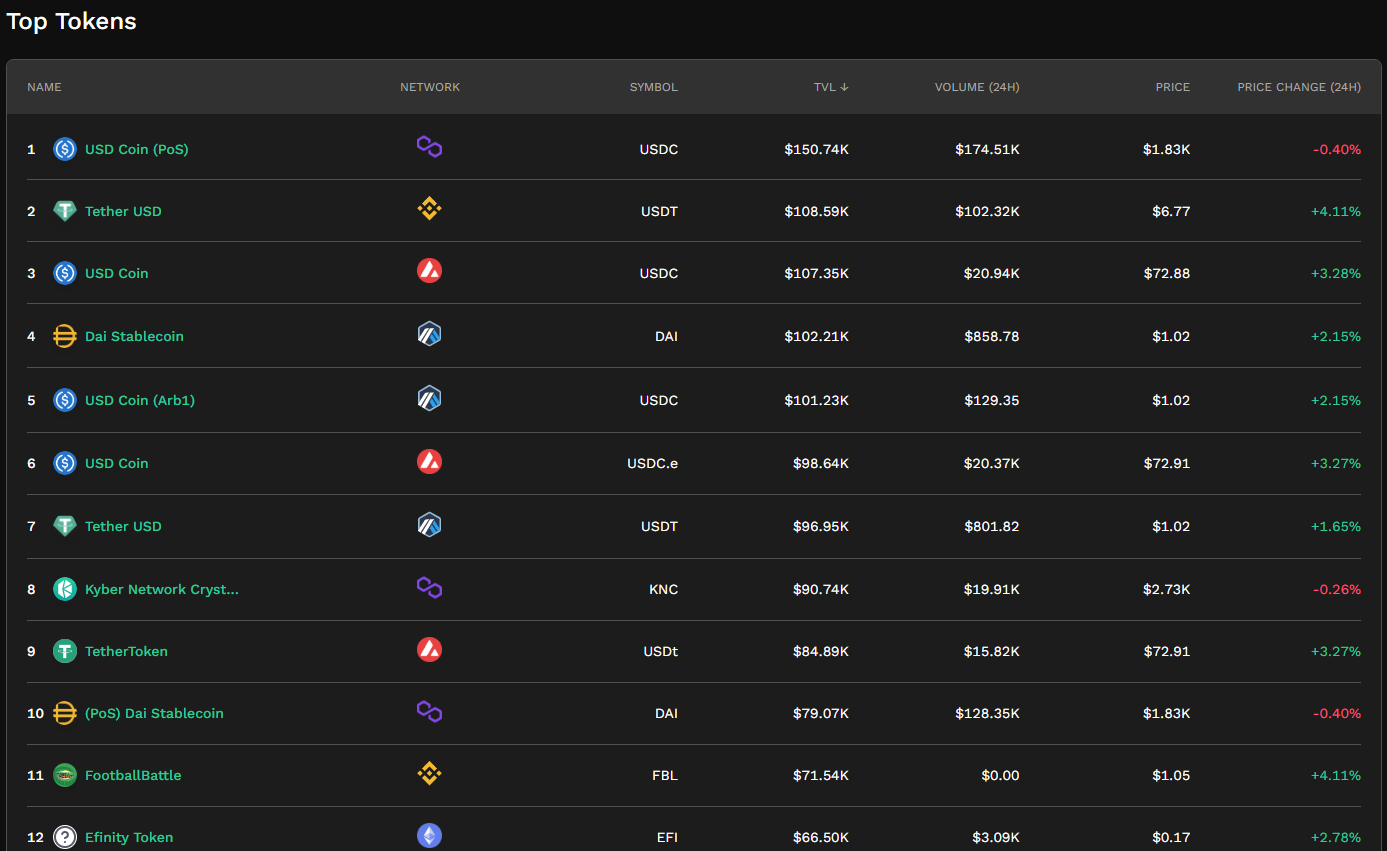Open the USD Coin link in row 6
Viewport: 1387px width, 851px height.
coord(116,463)
